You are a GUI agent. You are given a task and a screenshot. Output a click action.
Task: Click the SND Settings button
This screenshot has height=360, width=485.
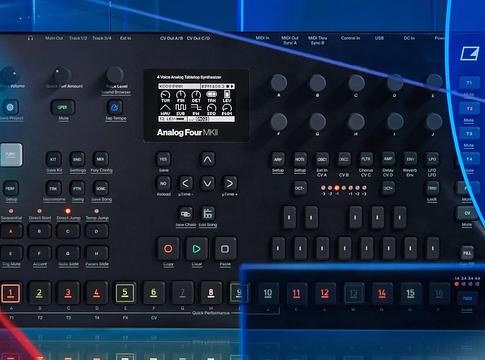point(77,159)
